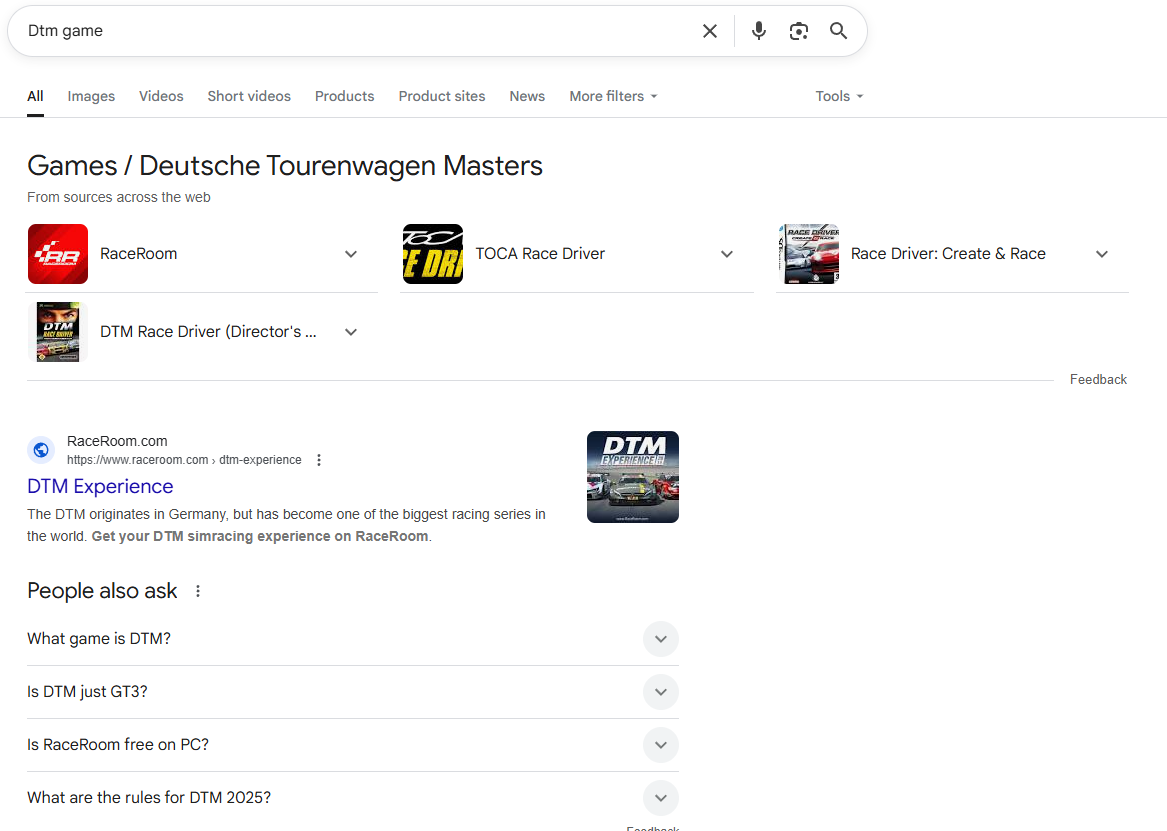
Task: Click the RaceRoom game title text
Action: (138, 254)
